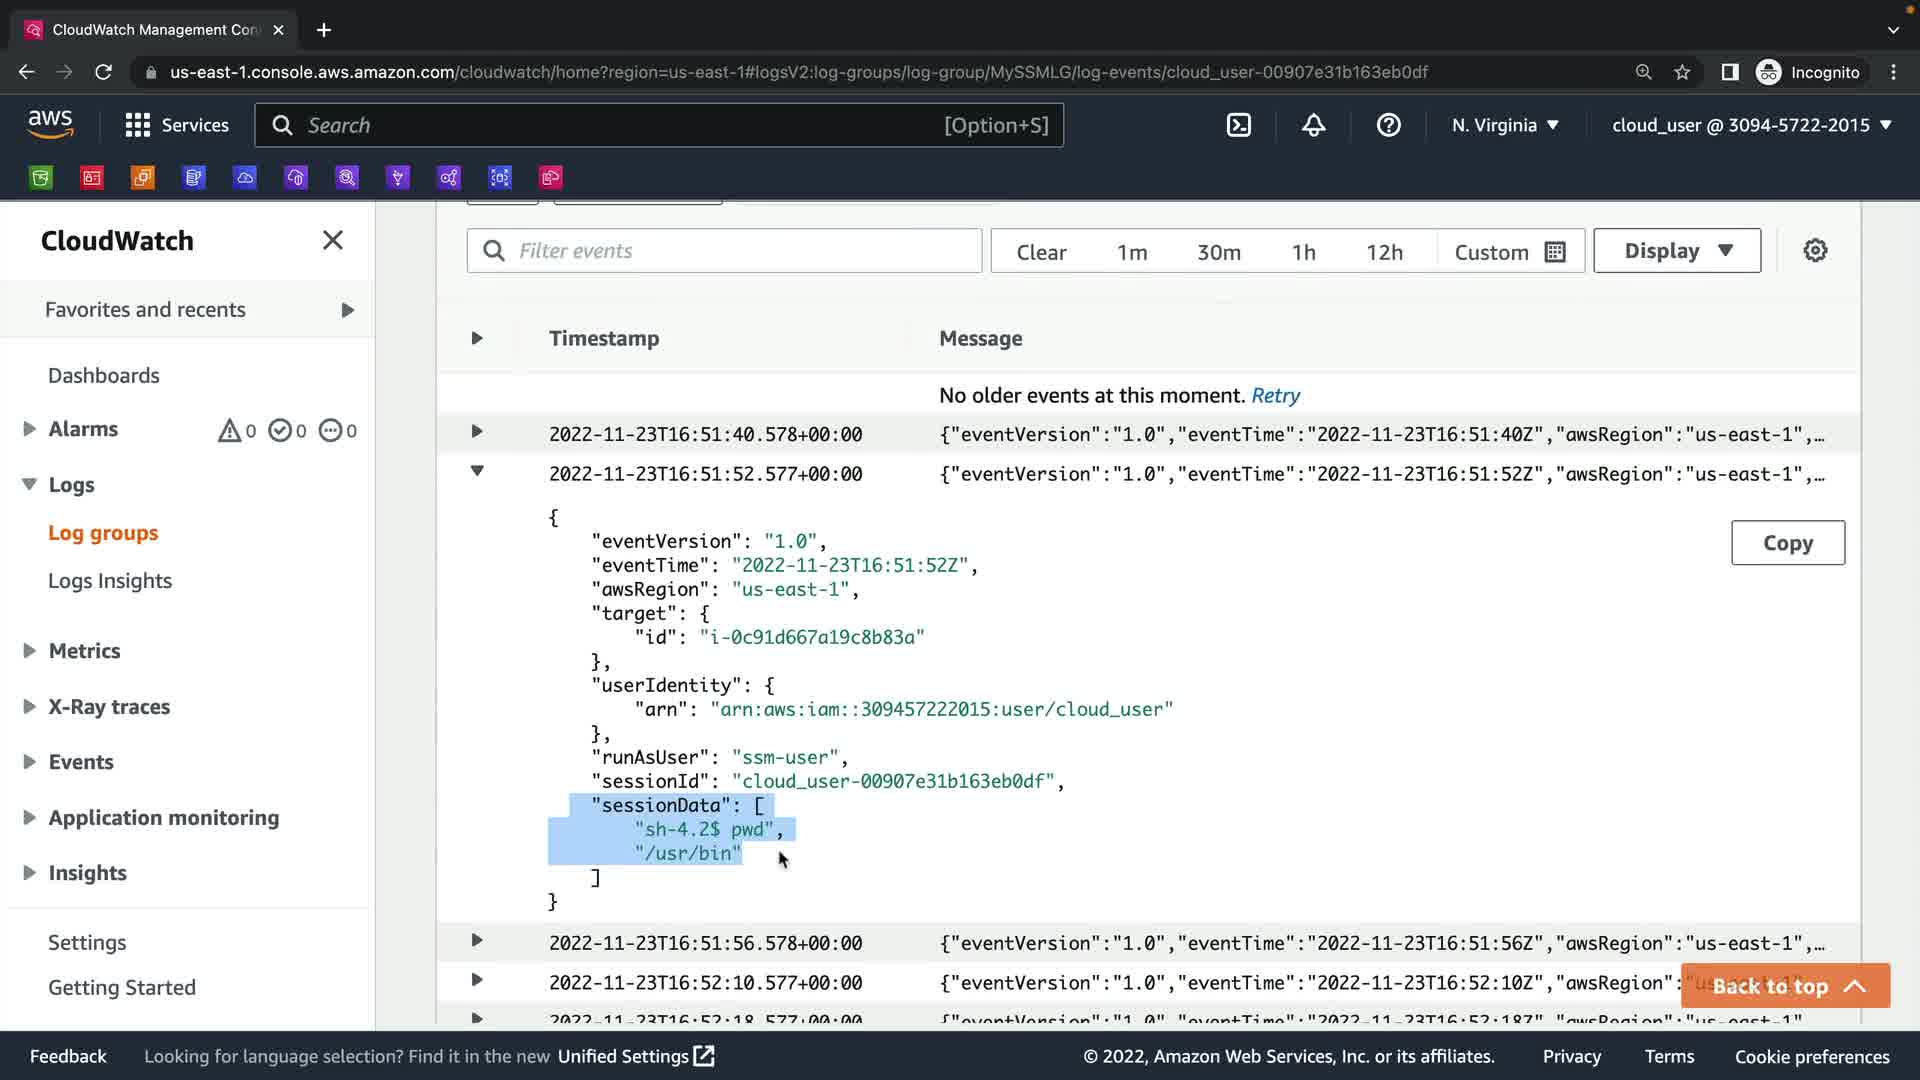The height and width of the screenshot is (1080, 1920).
Task: Launch AWS CloudShell from top bar
Action: (x=1238, y=125)
